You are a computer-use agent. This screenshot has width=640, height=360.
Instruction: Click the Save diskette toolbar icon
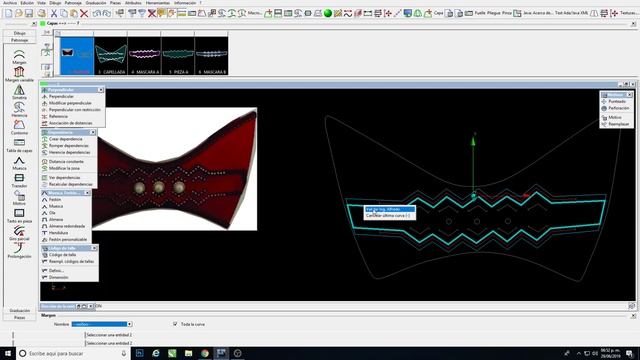(29, 13)
